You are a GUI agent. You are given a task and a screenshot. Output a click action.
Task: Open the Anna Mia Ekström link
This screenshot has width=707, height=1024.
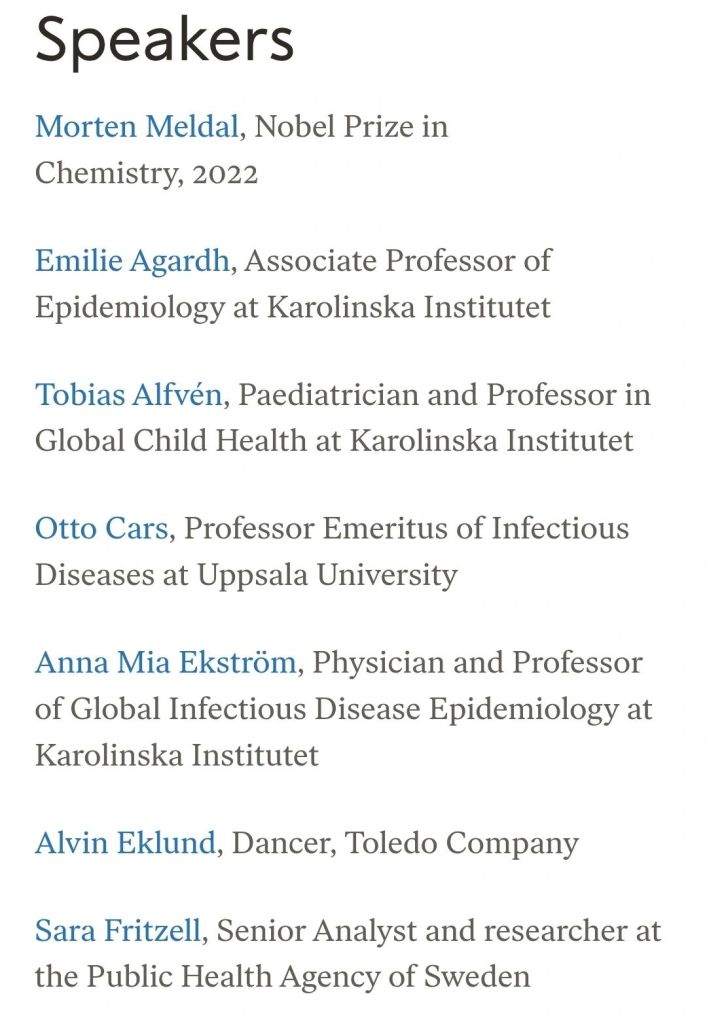pos(165,662)
